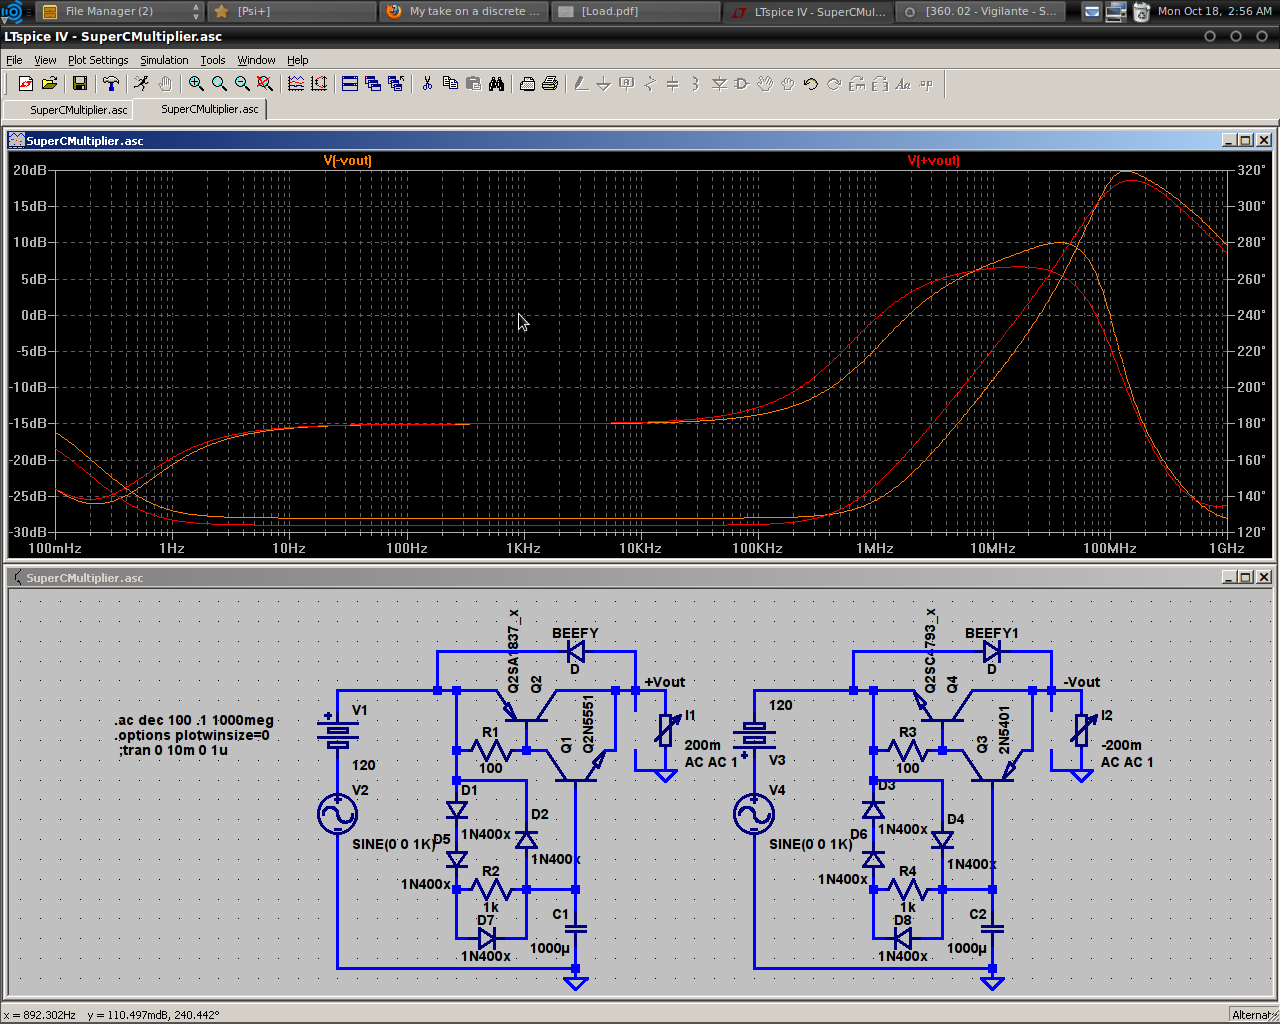This screenshot has width=1280, height=1024.
Task: Click the Pick Visible Traces icon
Action: coord(296,84)
